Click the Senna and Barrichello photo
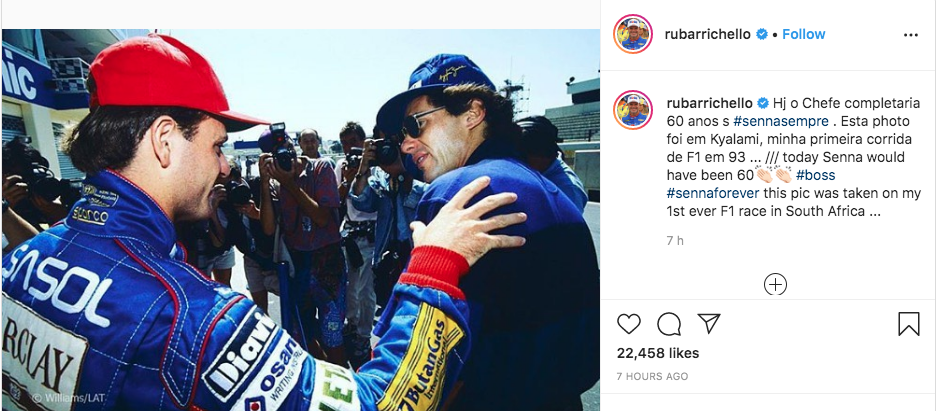 tap(300, 220)
